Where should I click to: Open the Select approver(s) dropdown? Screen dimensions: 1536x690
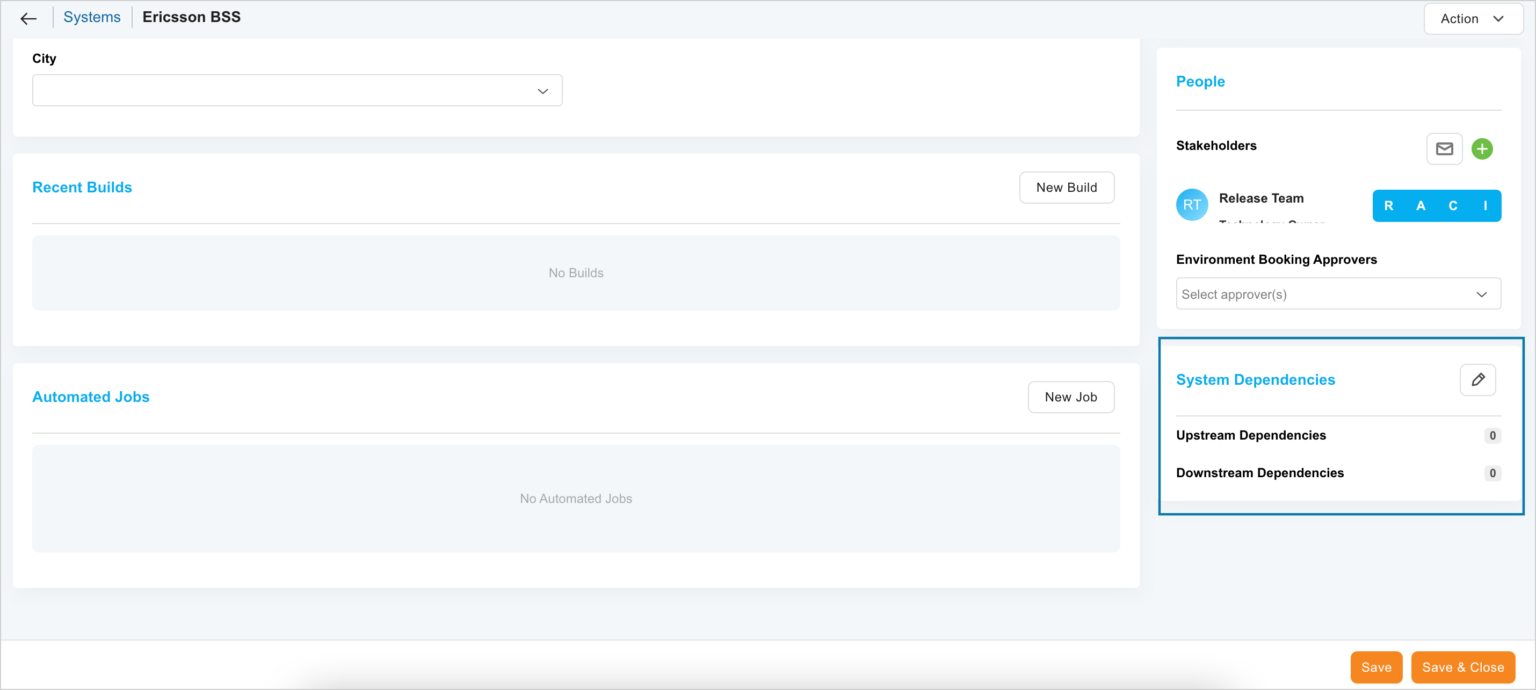point(1337,294)
